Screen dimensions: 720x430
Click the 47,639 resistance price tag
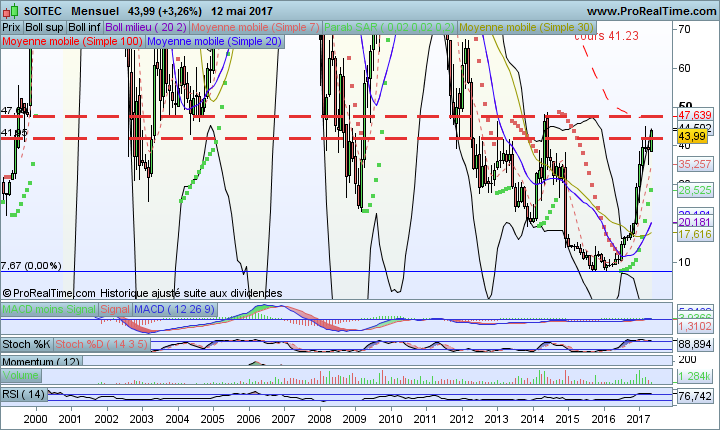695,115
